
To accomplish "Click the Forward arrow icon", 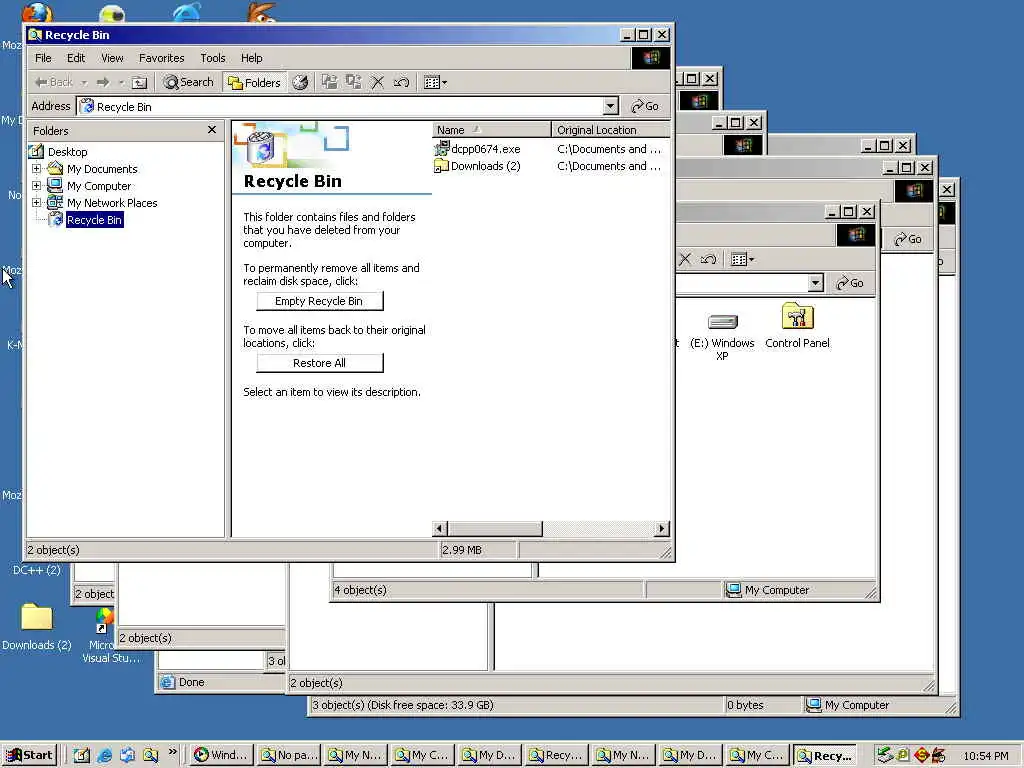I will pos(103,82).
